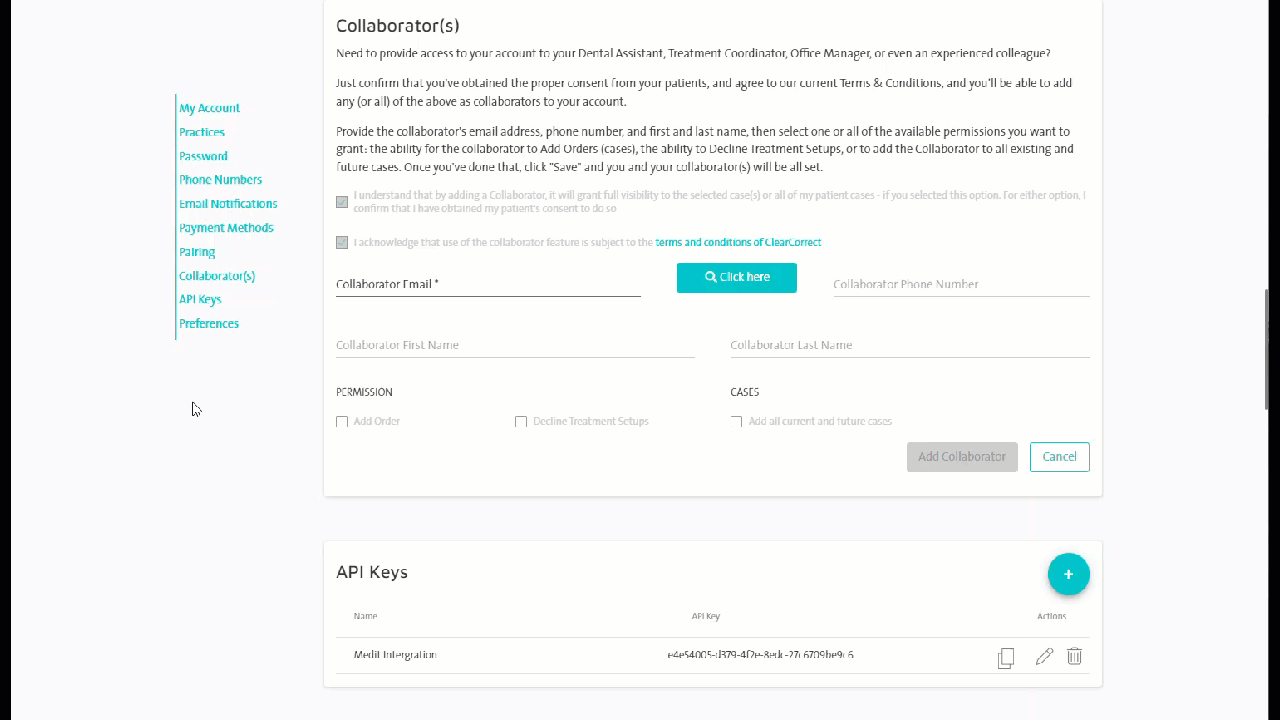The image size is (1280, 720).
Task: Click the 'Click here' search button
Action: [737, 278]
